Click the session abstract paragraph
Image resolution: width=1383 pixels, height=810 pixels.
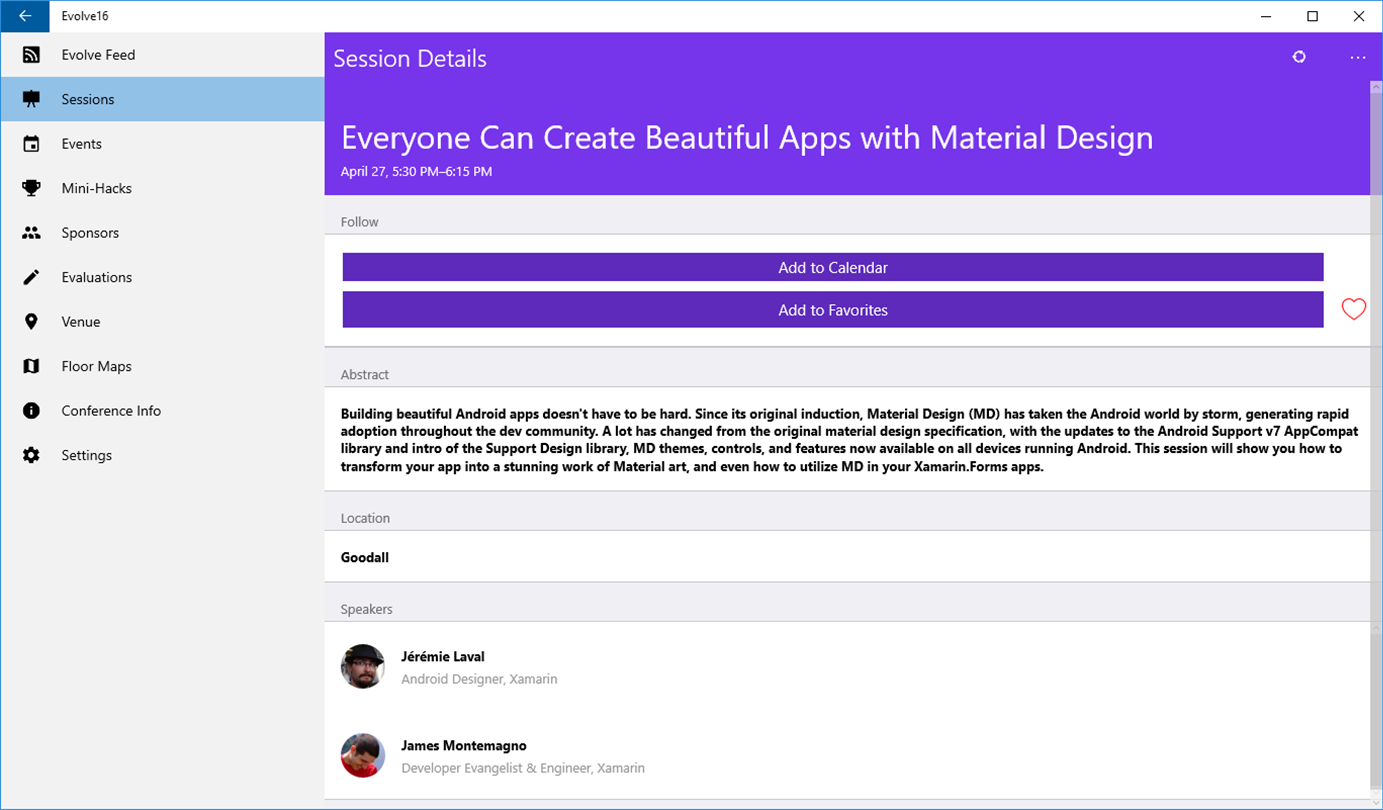[849, 440]
